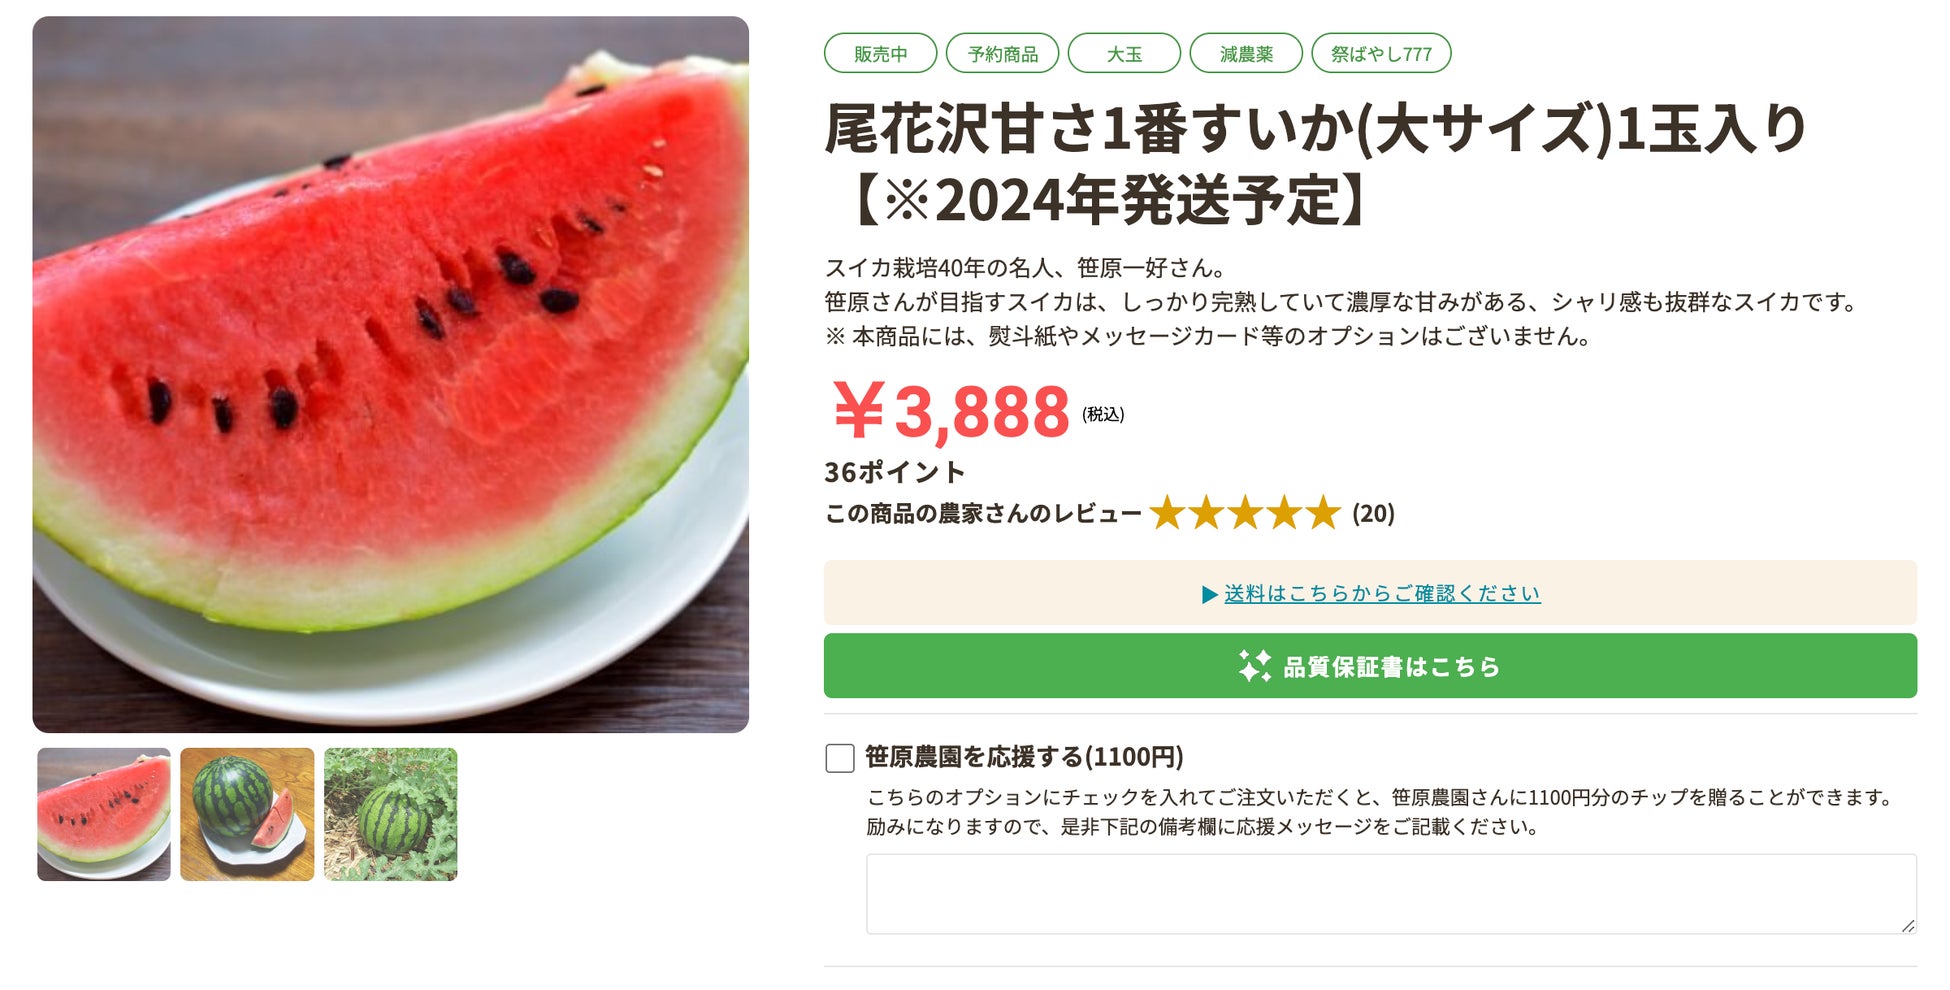Screen dimensions: 1950x990
Task: Open the 減農薬 tag
Action: coord(1246,54)
